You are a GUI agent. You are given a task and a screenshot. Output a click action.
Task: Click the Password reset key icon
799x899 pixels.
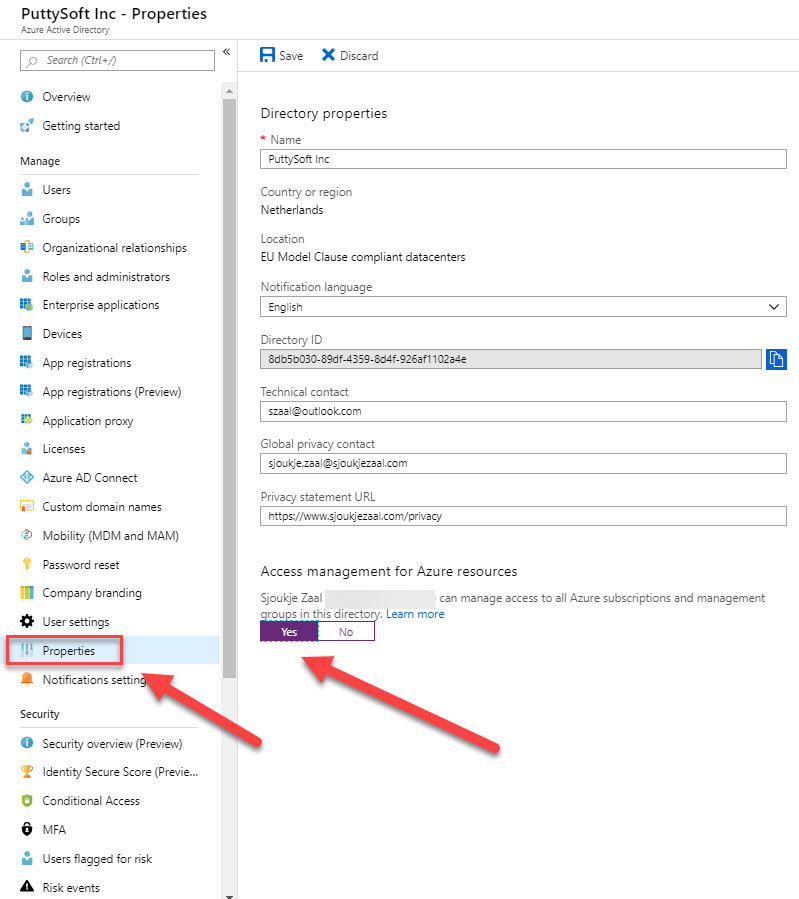pyautogui.click(x=27, y=564)
